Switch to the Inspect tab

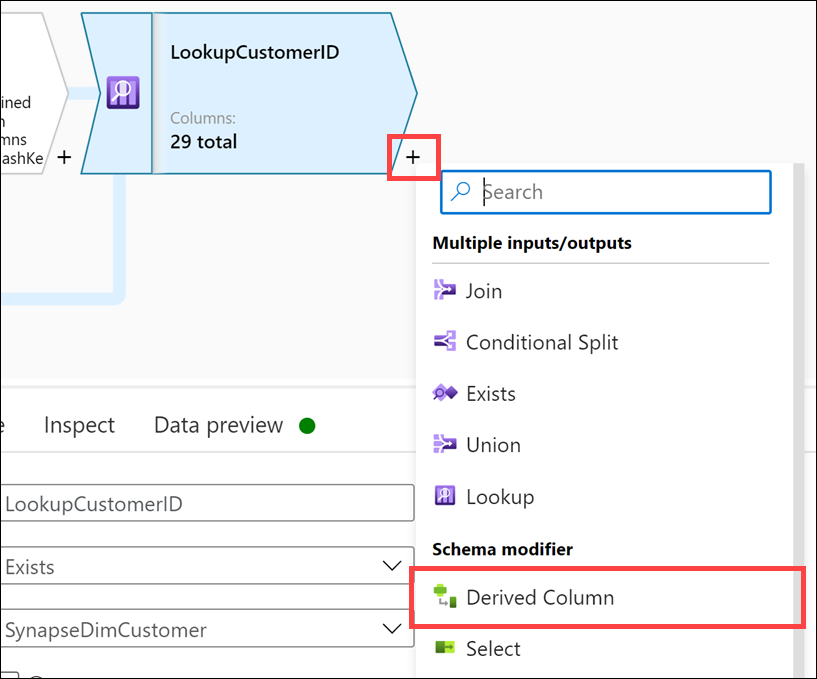pos(79,425)
